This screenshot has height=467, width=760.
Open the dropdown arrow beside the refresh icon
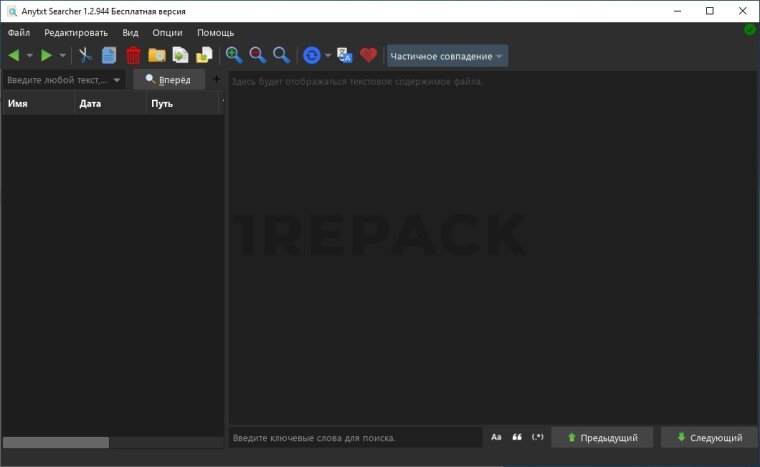coord(328,56)
